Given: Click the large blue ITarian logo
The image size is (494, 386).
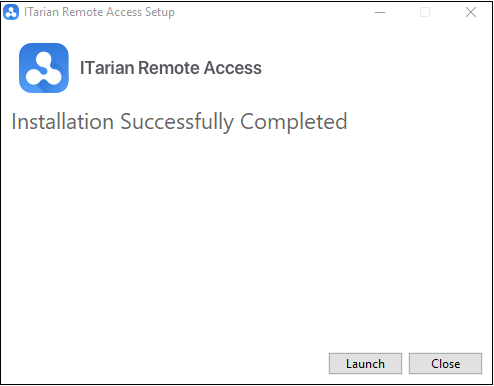Looking at the screenshot, I should (x=44, y=68).
